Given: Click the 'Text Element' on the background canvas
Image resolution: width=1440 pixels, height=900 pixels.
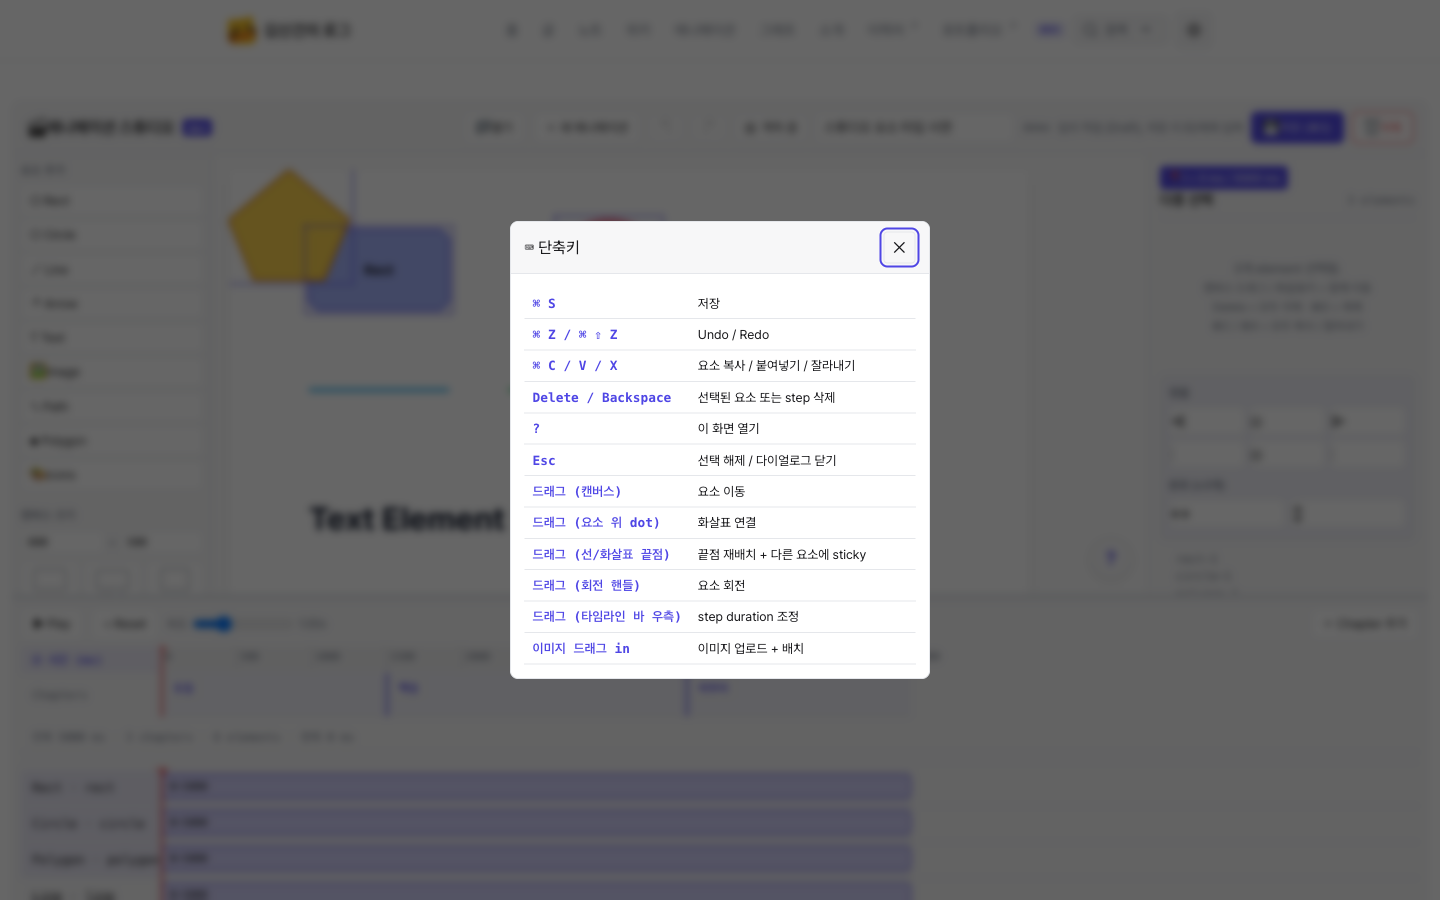Looking at the screenshot, I should tap(408, 519).
